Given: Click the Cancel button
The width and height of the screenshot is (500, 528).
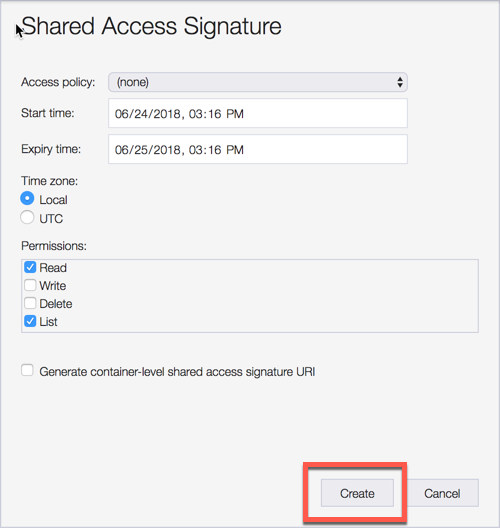Looking at the screenshot, I should [442, 493].
